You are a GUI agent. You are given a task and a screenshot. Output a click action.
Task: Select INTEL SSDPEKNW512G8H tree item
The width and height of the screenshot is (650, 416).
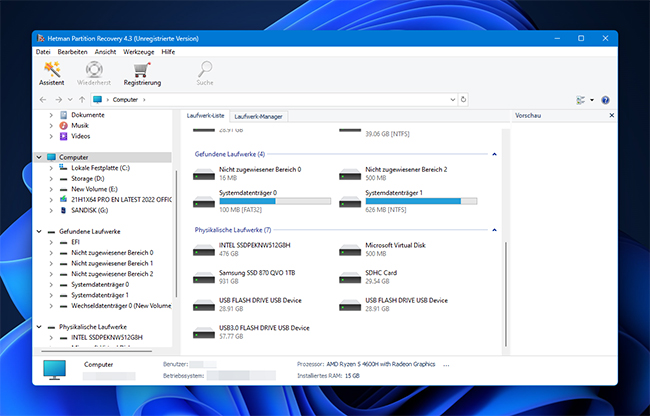107,338
